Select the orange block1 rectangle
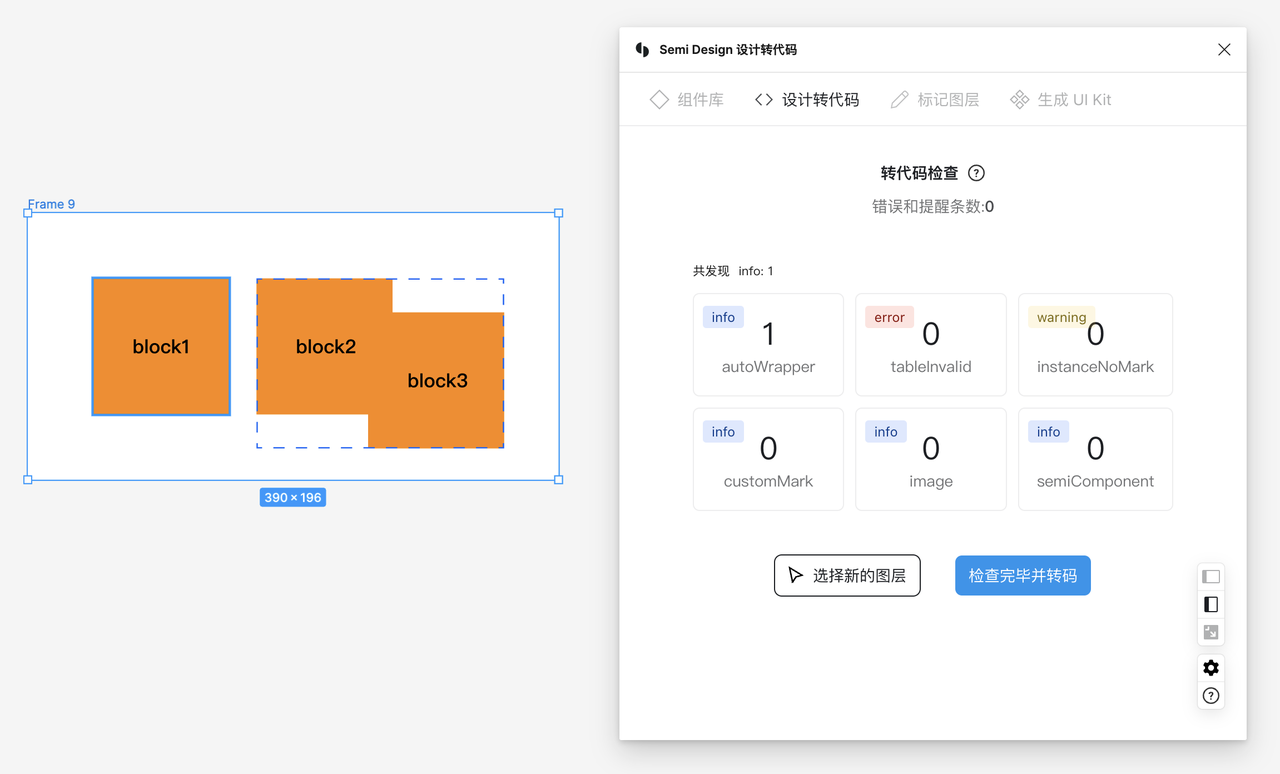1280x774 pixels. (x=161, y=346)
